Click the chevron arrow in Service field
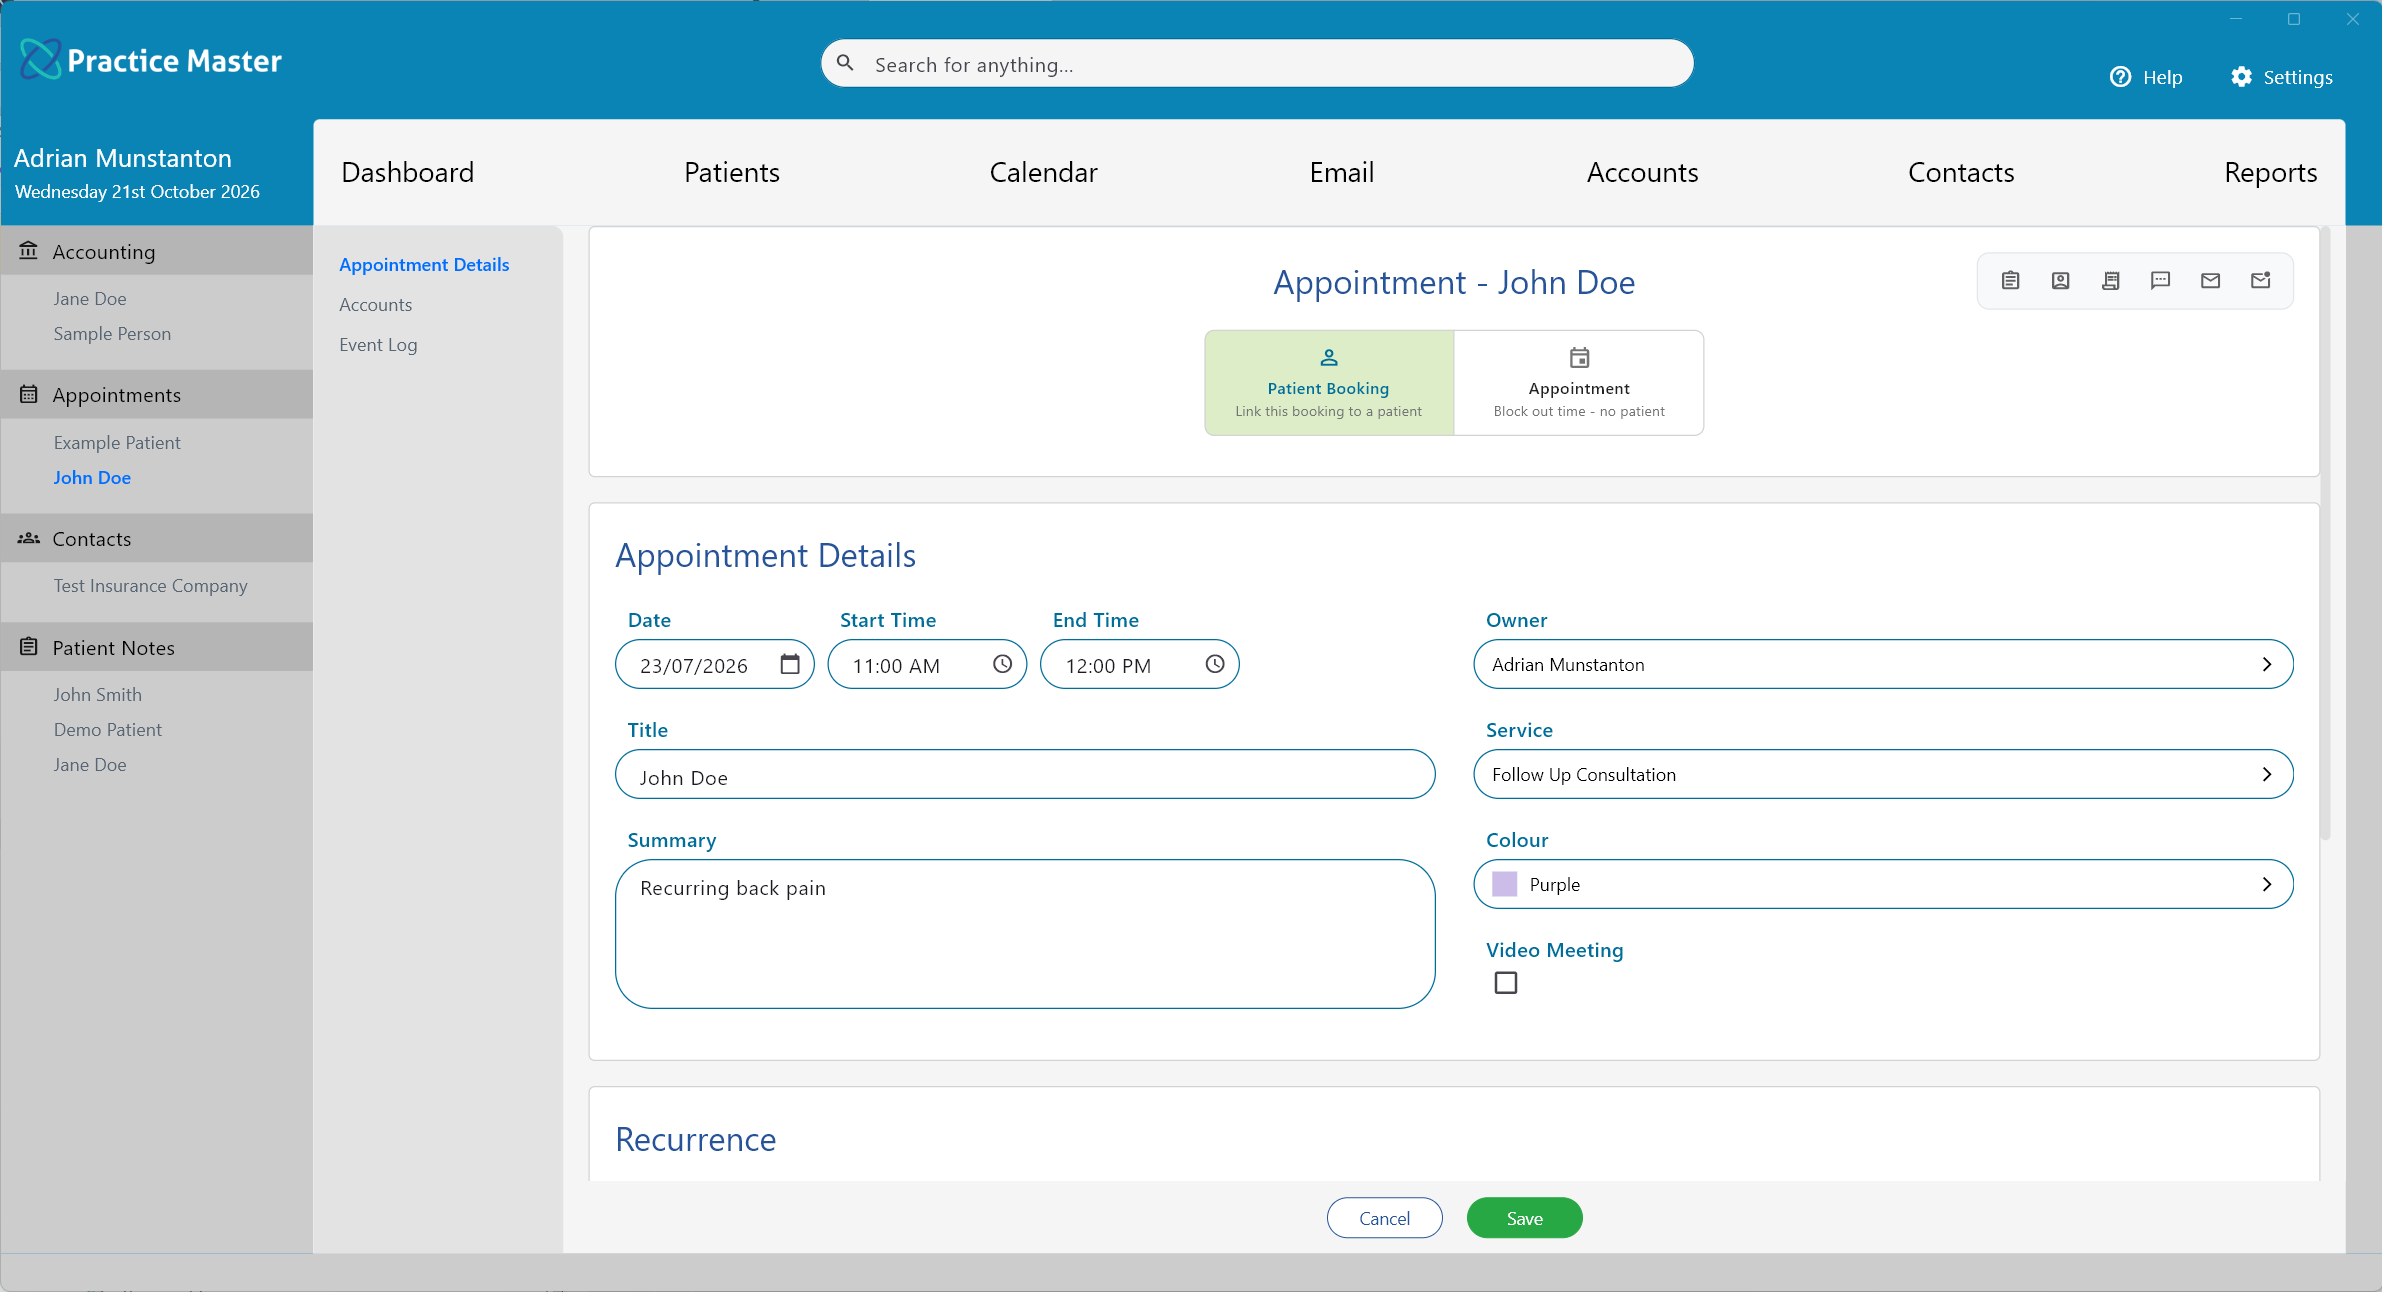 [2266, 774]
